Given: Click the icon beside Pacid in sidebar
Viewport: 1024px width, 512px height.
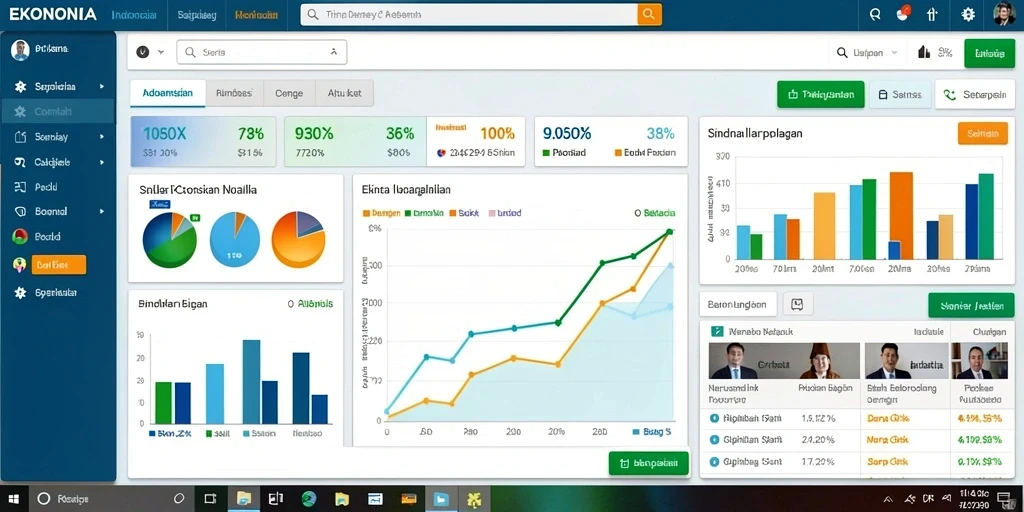Looking at the screenshot, I should (x=20, y=187).
